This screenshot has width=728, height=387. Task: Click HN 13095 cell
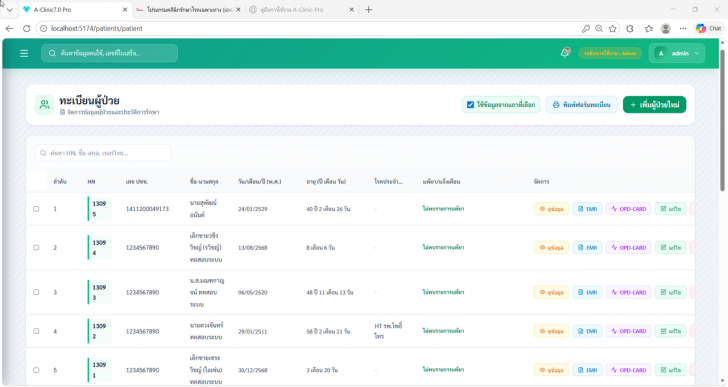100,209
